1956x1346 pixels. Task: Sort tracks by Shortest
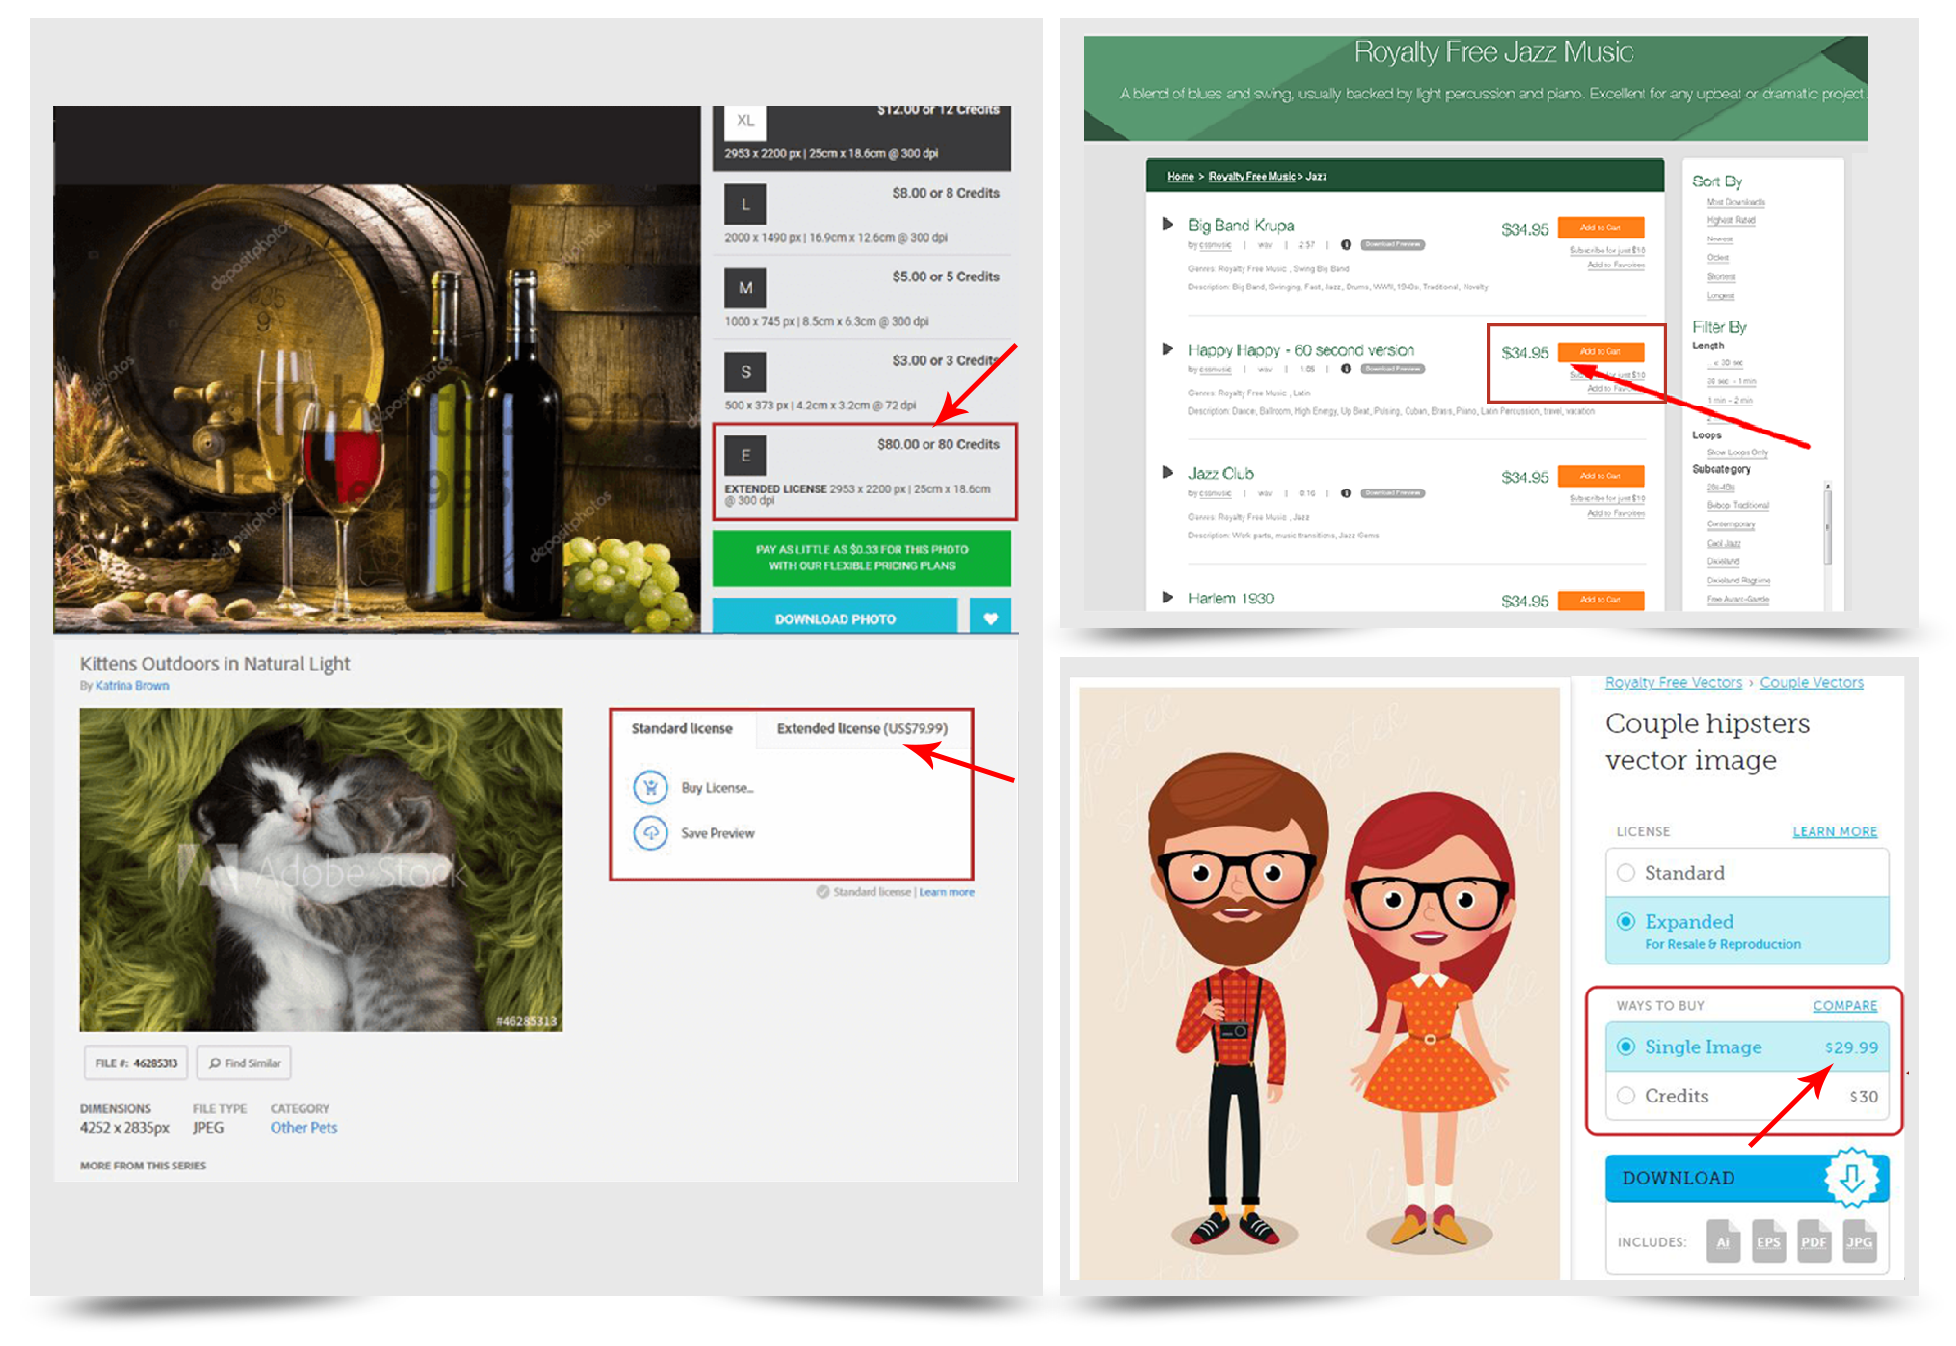click(x=1721, y=276)
